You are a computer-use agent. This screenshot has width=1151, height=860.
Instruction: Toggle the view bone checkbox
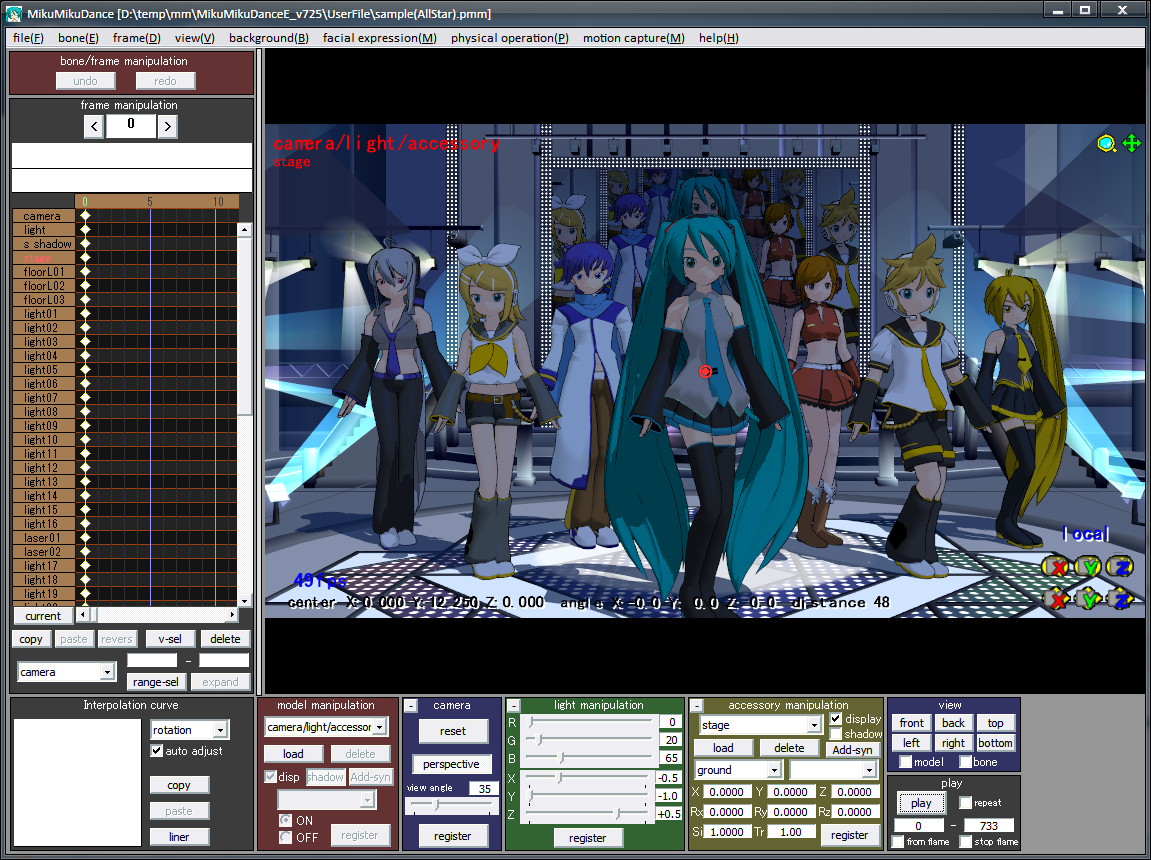[x=965, y=762]
